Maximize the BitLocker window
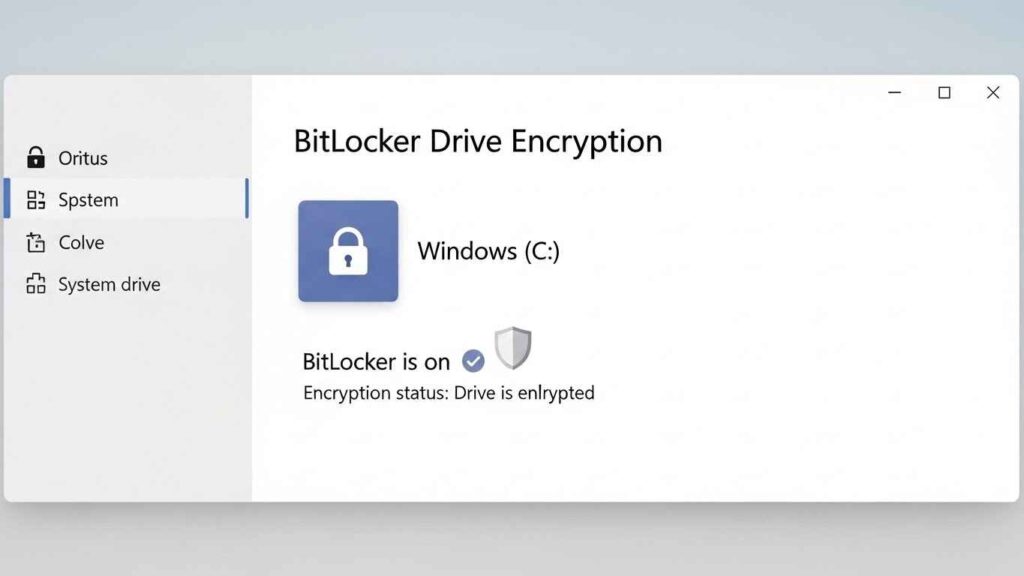Viewport: 1024px width, 576px height. tap(944, 93)
